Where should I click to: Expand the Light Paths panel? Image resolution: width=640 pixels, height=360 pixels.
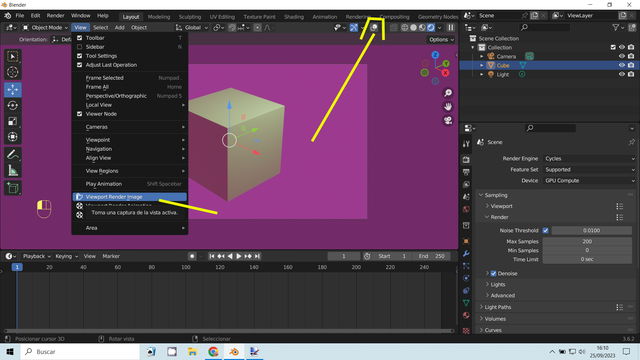coord(497,307)
